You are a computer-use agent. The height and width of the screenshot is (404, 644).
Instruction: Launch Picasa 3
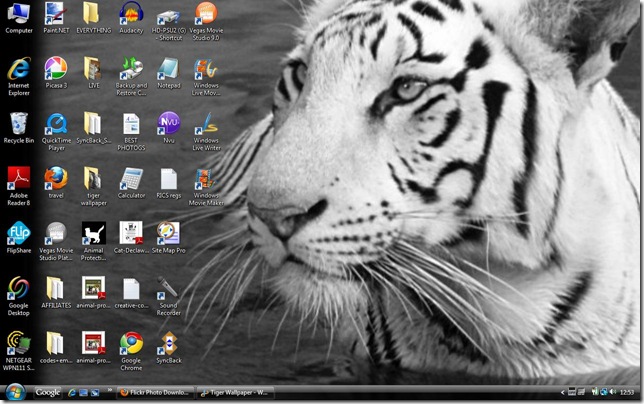click(56, 73)
